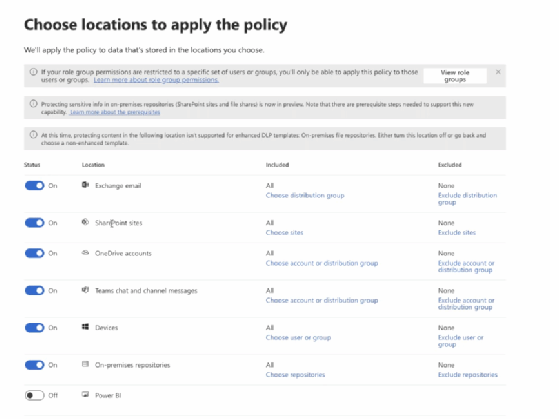
Task: Click the Devices label
Action: pyautogui.click(x=106, y=328)
